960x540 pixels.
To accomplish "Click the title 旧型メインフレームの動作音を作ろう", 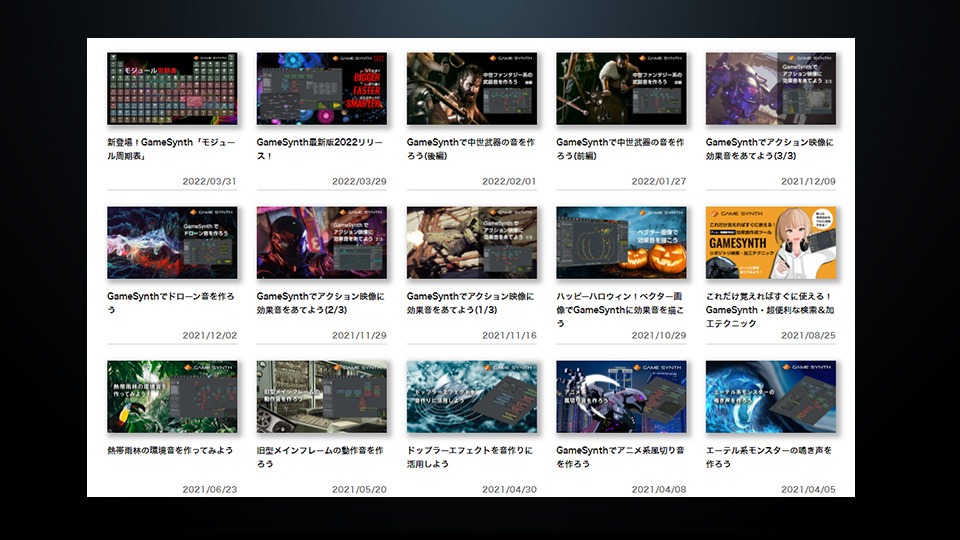I will tap(320, 457).
